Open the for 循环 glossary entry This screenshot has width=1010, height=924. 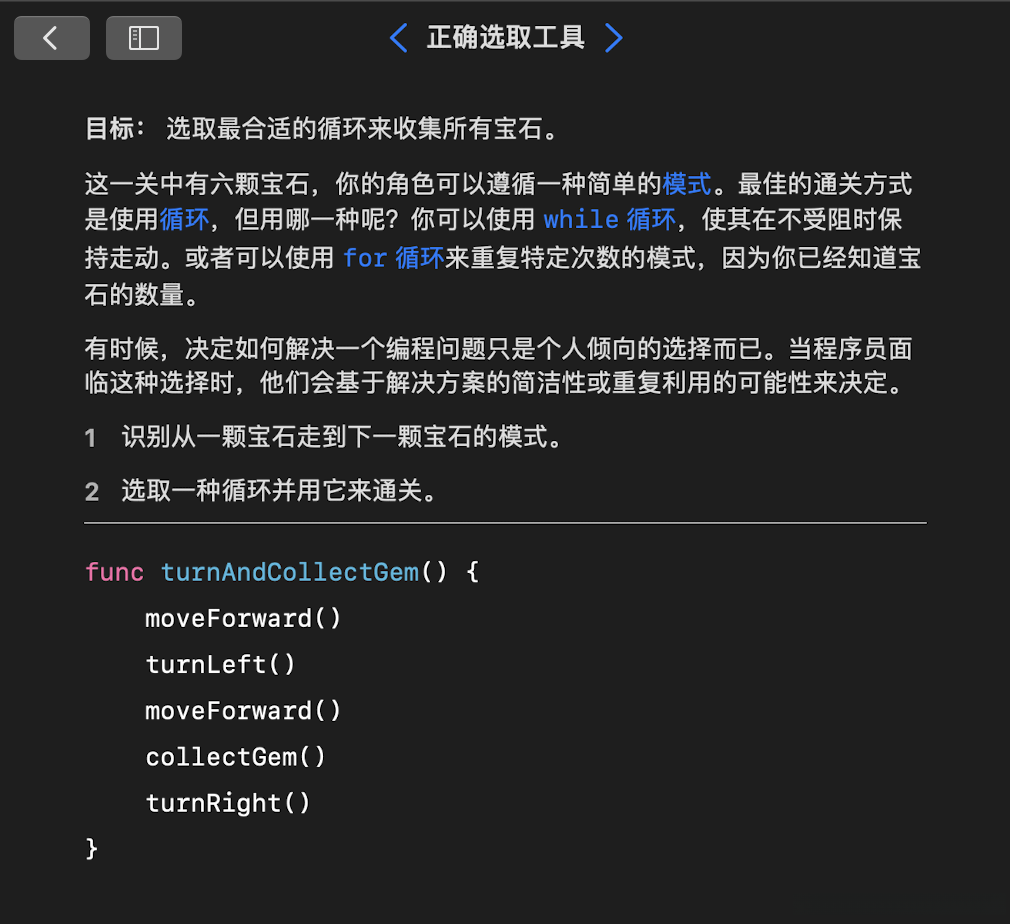click(x=394, y=257)
